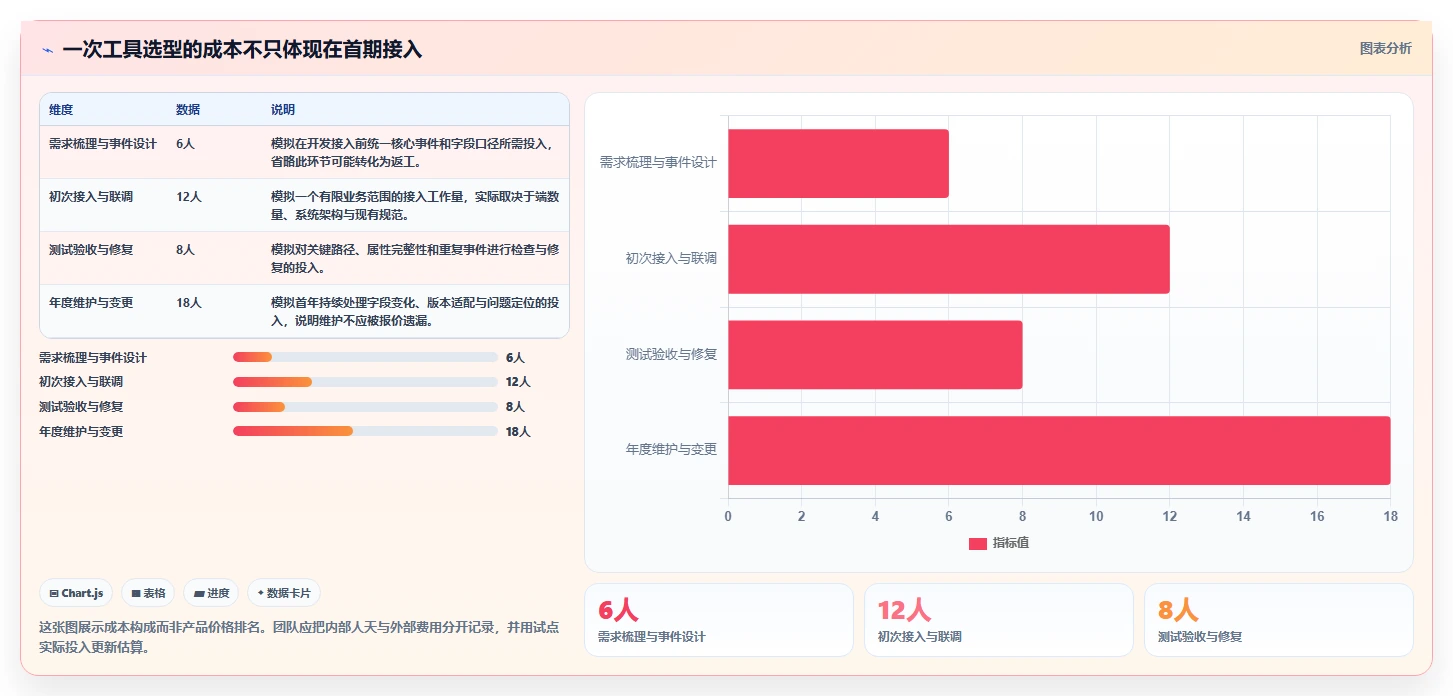1453x696 pixels.
Task: Click the 表格 chip
Action: click(148, 593)
